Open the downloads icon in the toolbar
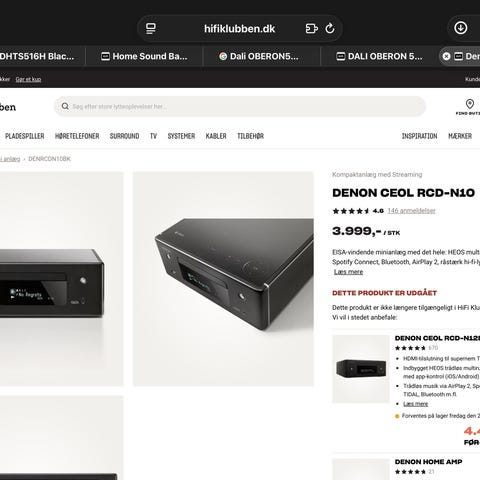The height and width of the screenshot is (480, 480). tap(461, 28)
